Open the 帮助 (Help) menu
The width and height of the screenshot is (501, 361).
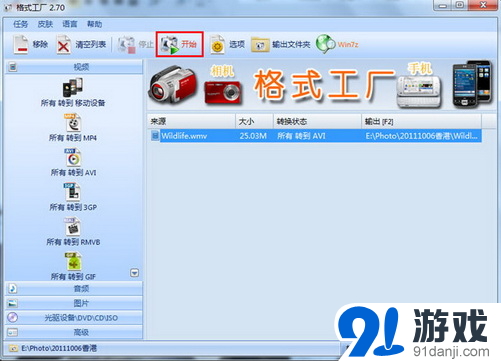pos(94,24)
